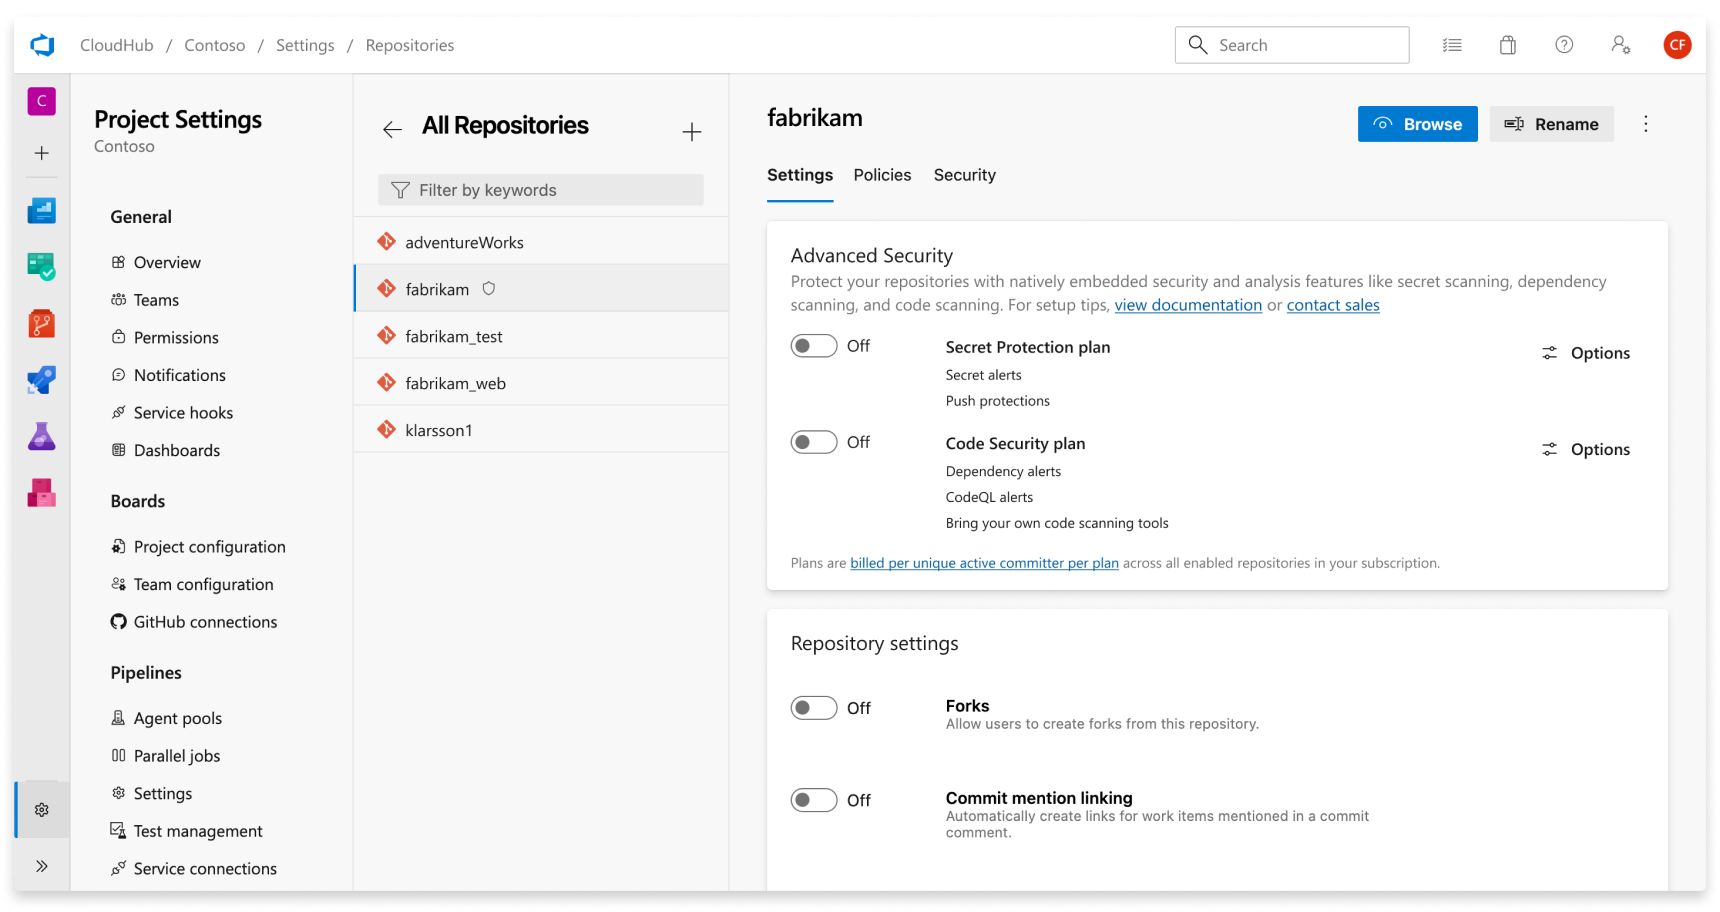Expand the left navigation with double chevron

coord(42,866)
